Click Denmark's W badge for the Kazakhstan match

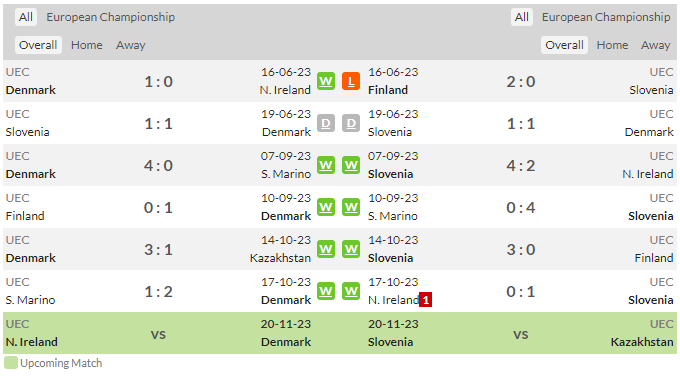point(326,249)
